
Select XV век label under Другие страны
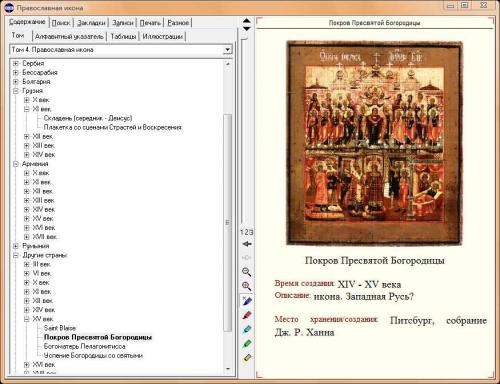[43, 319]
